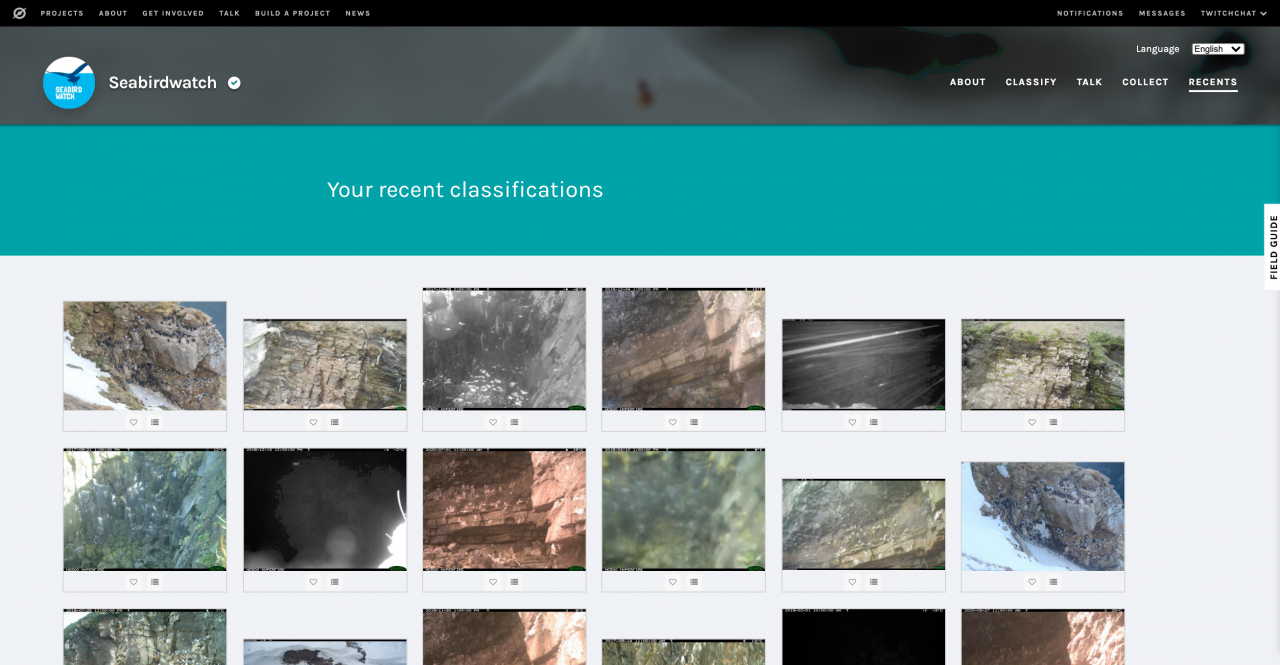
Task: Favorite the second image in the second row
Action: (x=313, y=582)
